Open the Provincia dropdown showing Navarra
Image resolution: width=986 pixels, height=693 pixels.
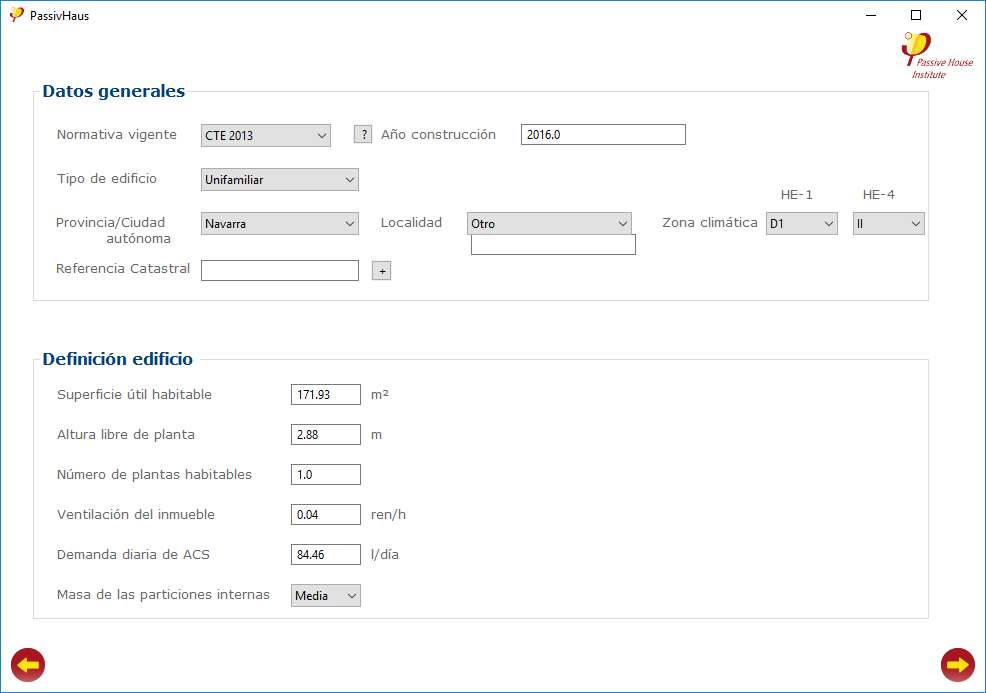click(x=279, y=224)
